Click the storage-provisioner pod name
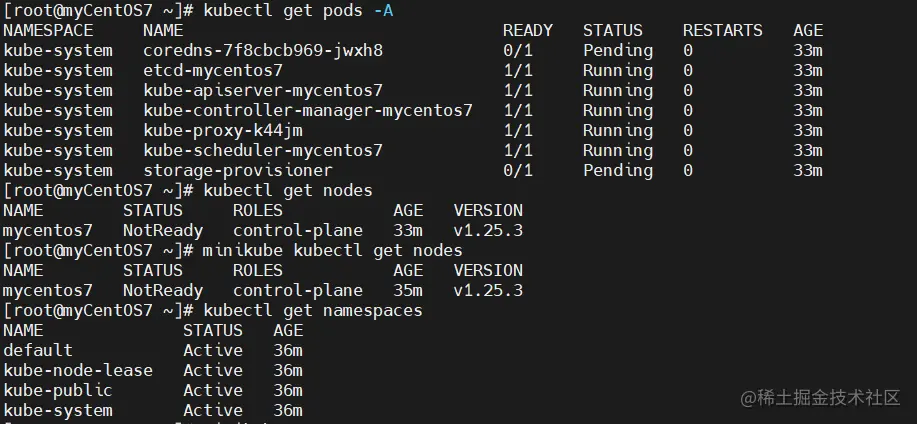This screenshot has height=424, width=917. (x=237, y=170)
